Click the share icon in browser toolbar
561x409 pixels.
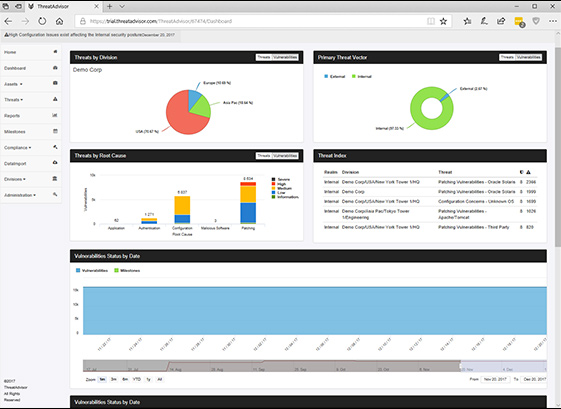pos(501,21)
